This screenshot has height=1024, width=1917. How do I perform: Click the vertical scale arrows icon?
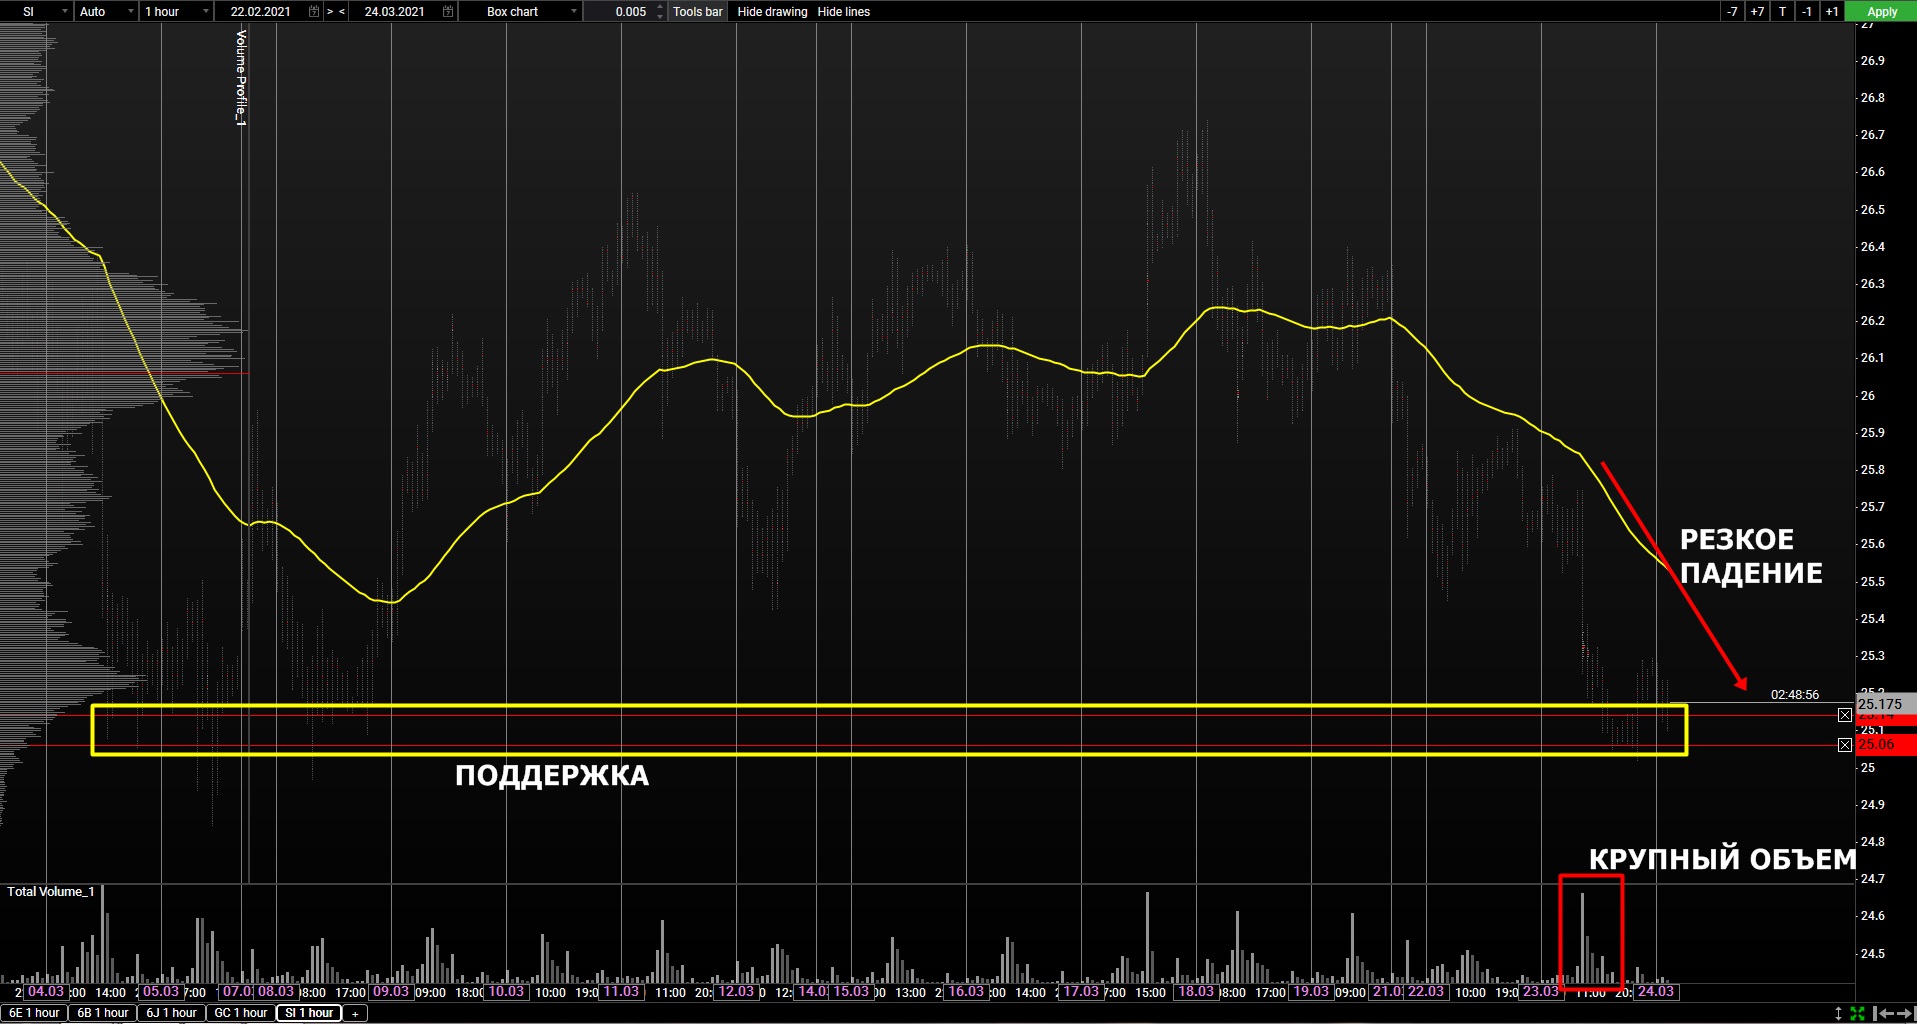point(1838,1013)
